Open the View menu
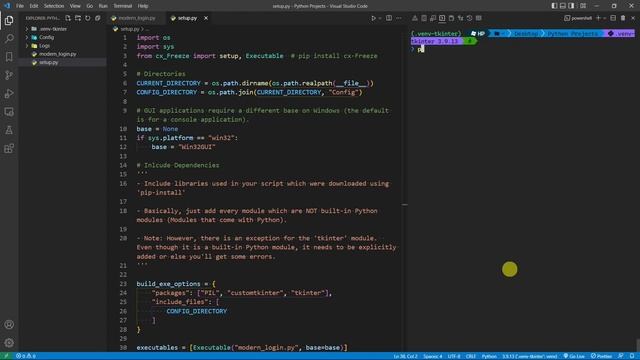Screen dimensions: 640x360 [75, 6]
